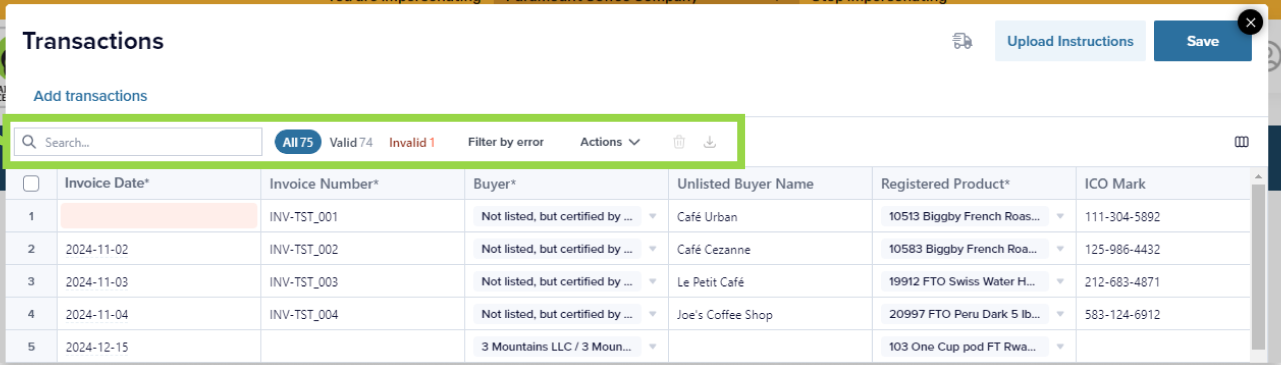1281x365 pixels.
Task: Expand the Actions dropdown
Action: [x=610, y=142]
